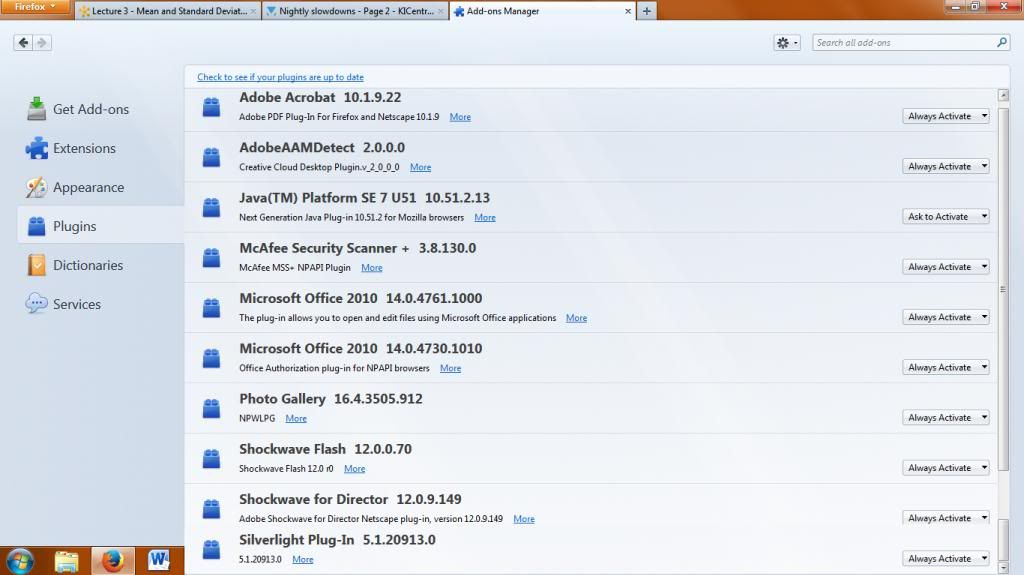Click the Photo Gallery plugin icon
The height and width of the screenshot is (575, 1024).
tap(211, 408)
